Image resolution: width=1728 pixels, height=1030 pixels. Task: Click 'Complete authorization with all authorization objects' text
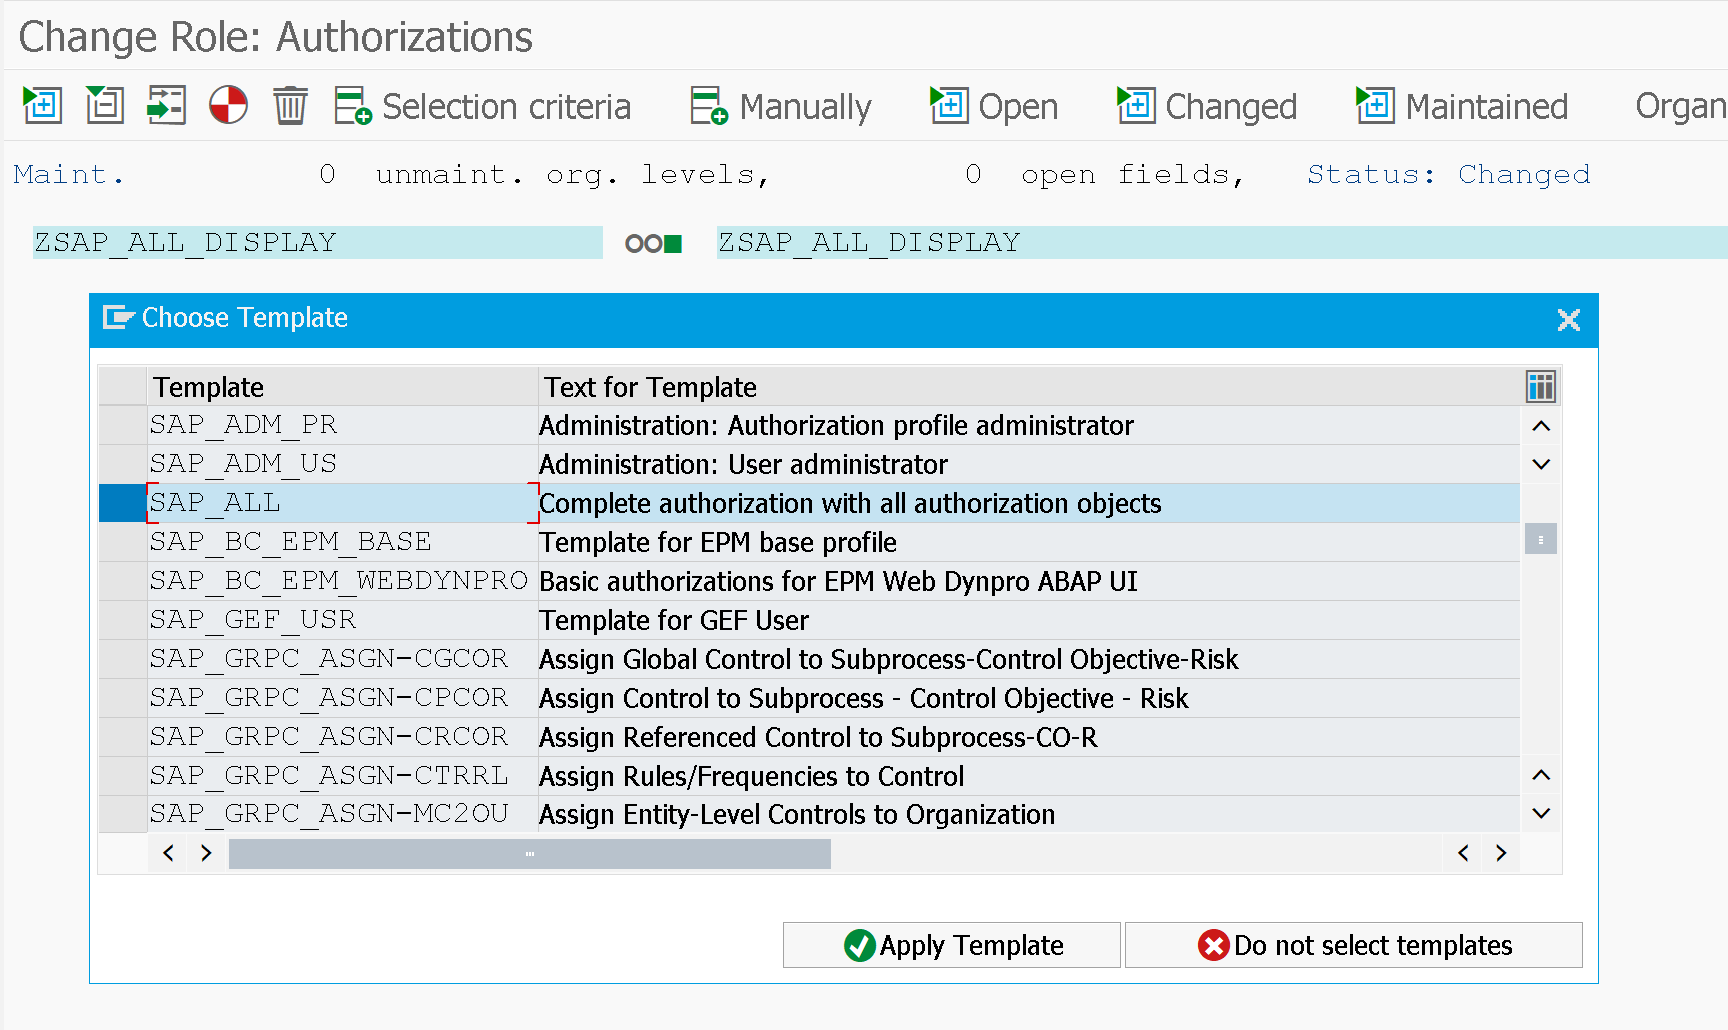[850, 503]
